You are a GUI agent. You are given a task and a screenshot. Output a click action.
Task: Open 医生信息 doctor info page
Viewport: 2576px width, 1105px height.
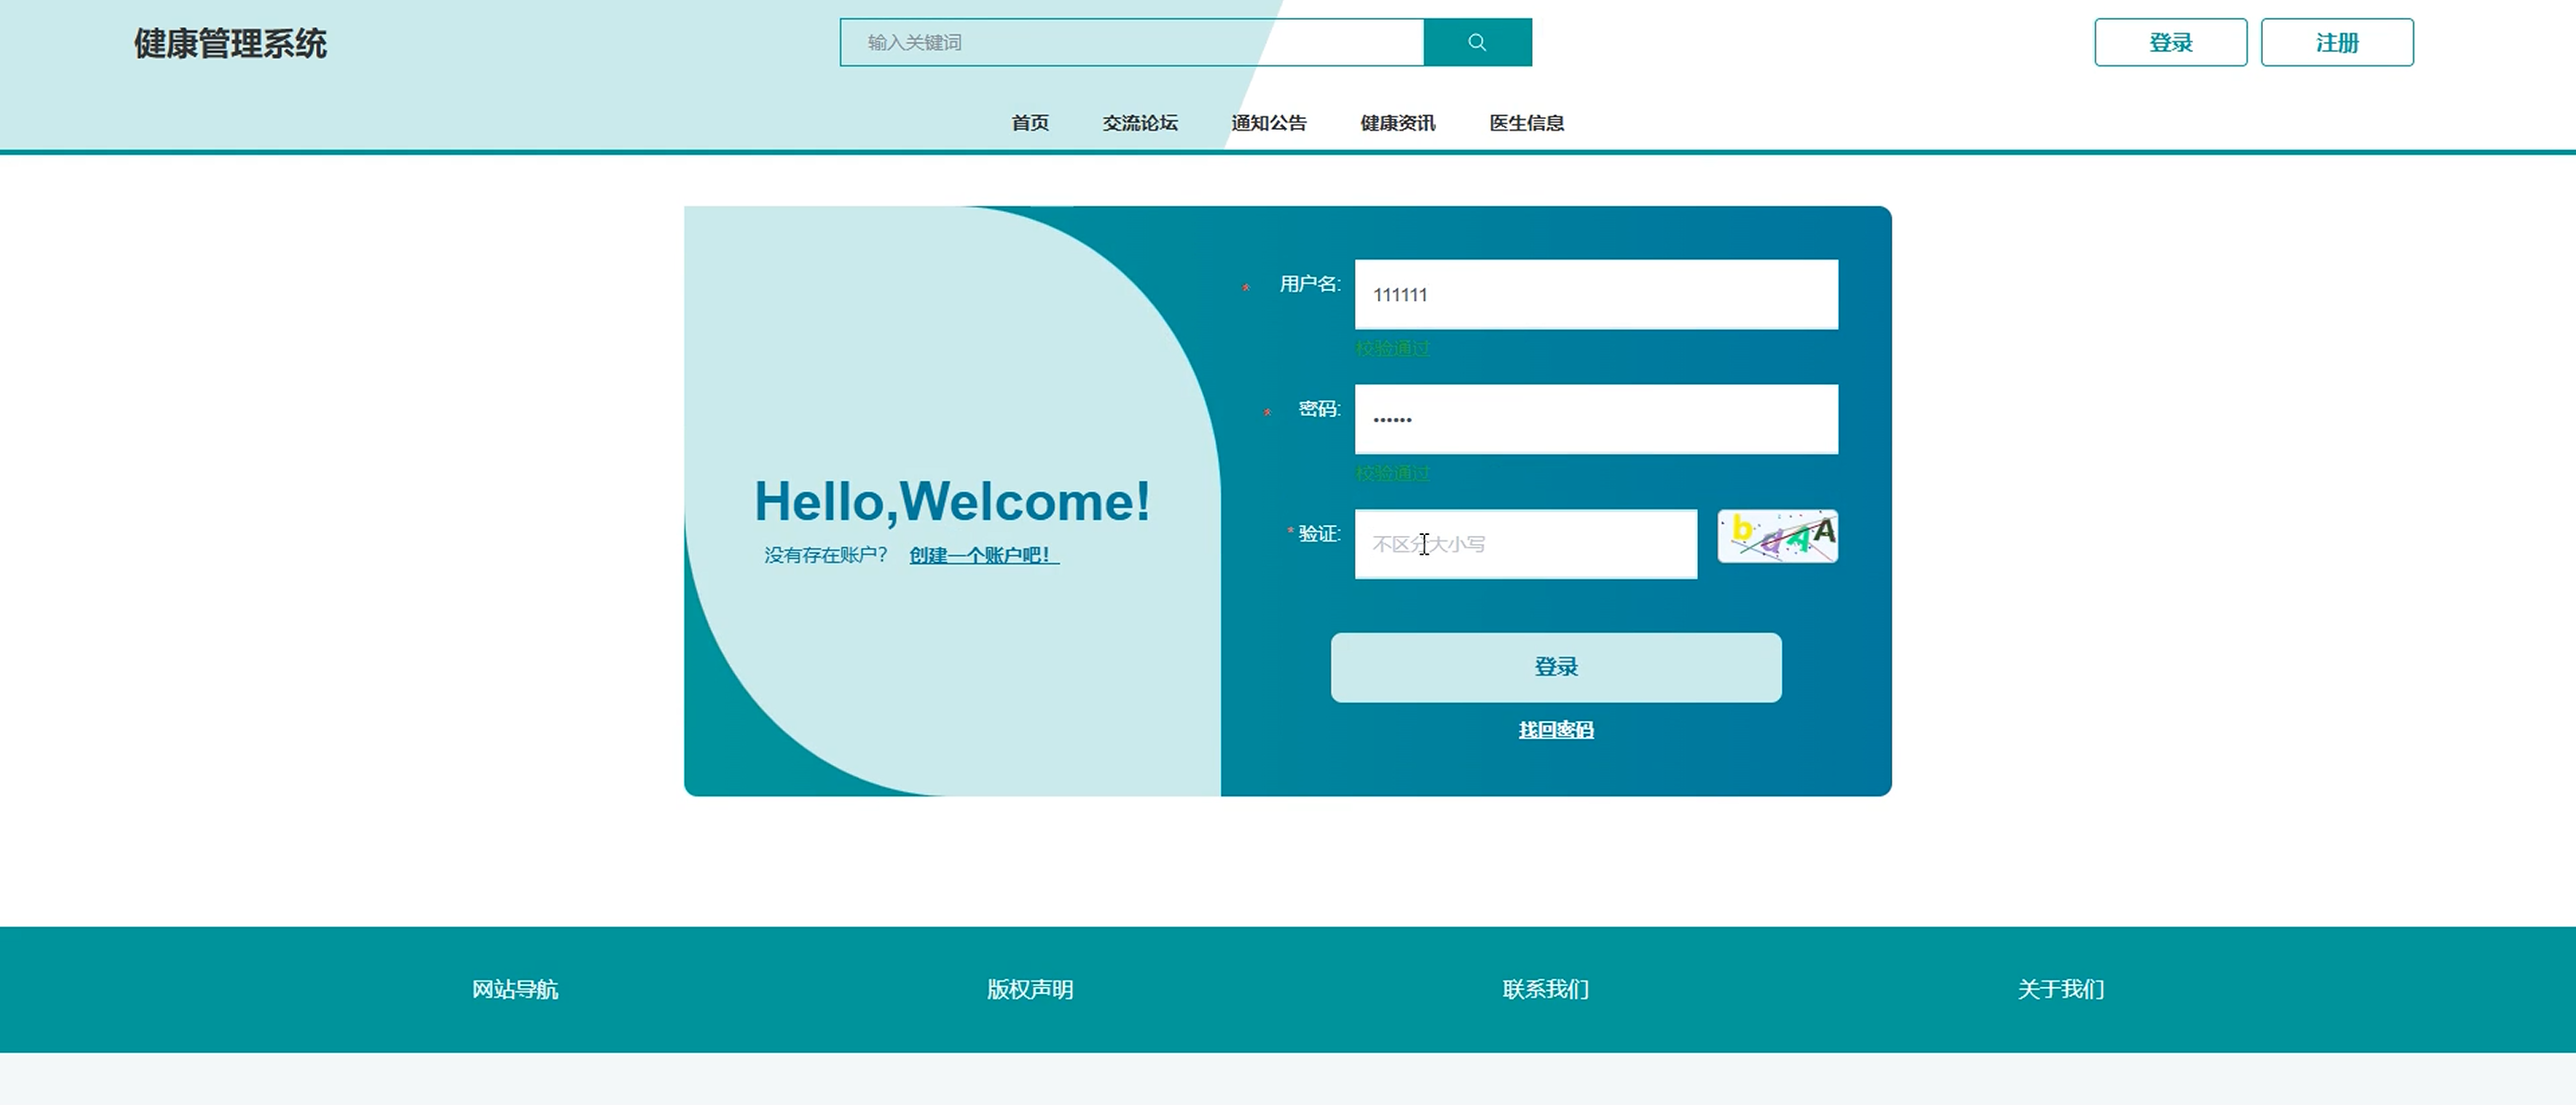click(x=1526, y=123)
